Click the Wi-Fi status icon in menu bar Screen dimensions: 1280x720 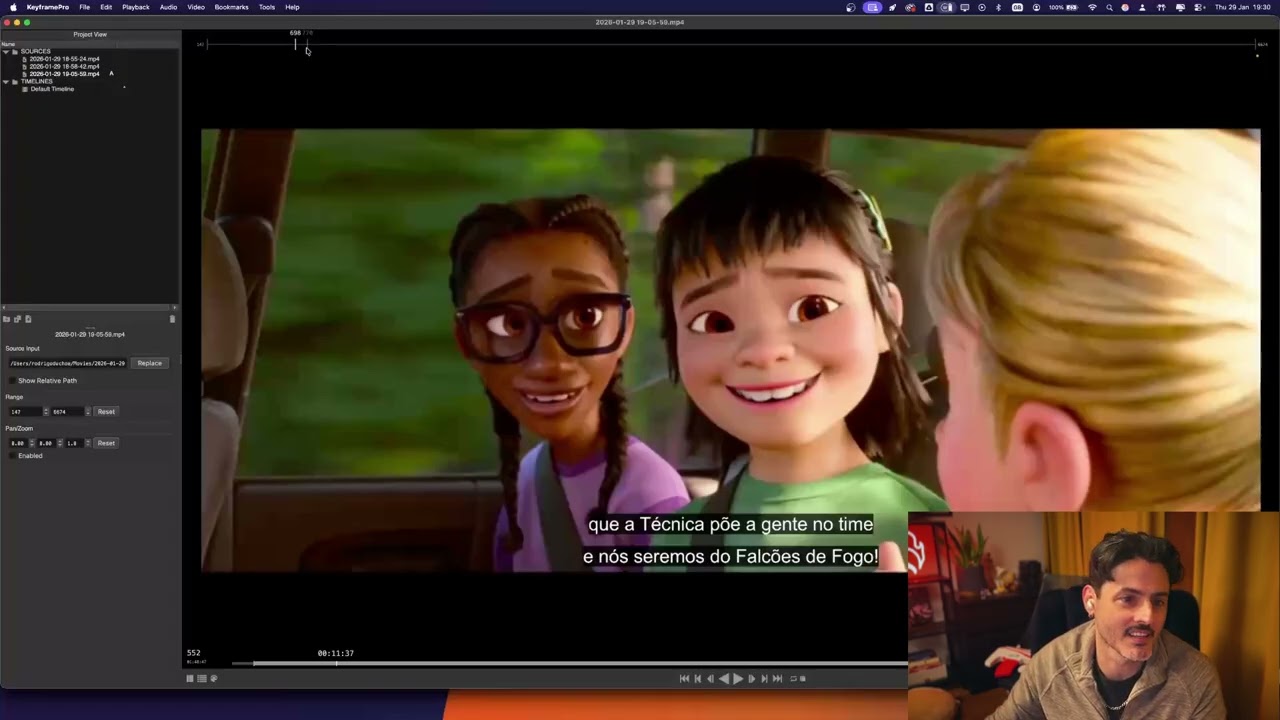pyautogui.click(x=1092, y=7)
